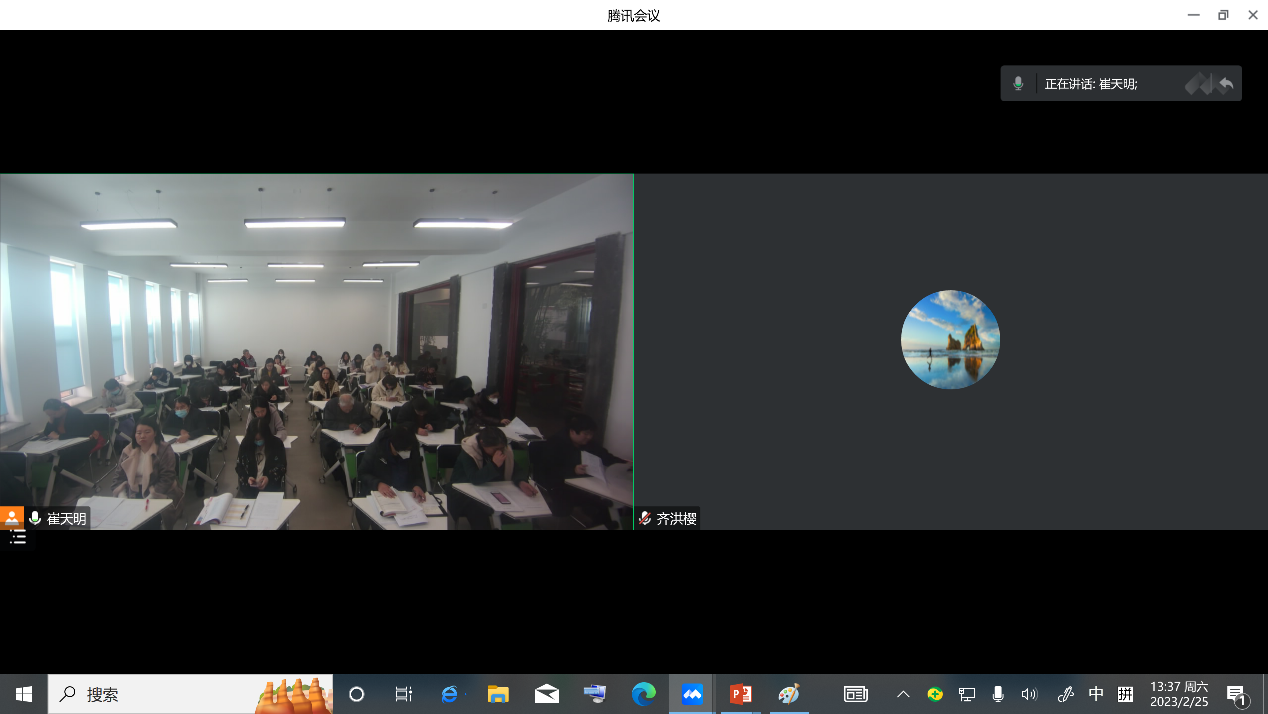Open the clock showing 13:37
This screenshot has height=714, width=1268.
[1179, 694]
